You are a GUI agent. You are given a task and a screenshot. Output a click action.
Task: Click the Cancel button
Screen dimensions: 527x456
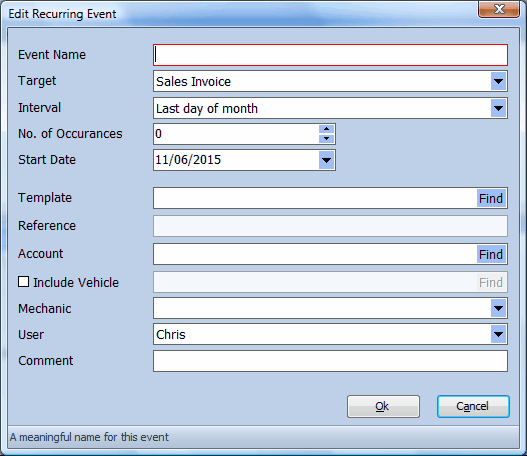[x=473, y=407]
